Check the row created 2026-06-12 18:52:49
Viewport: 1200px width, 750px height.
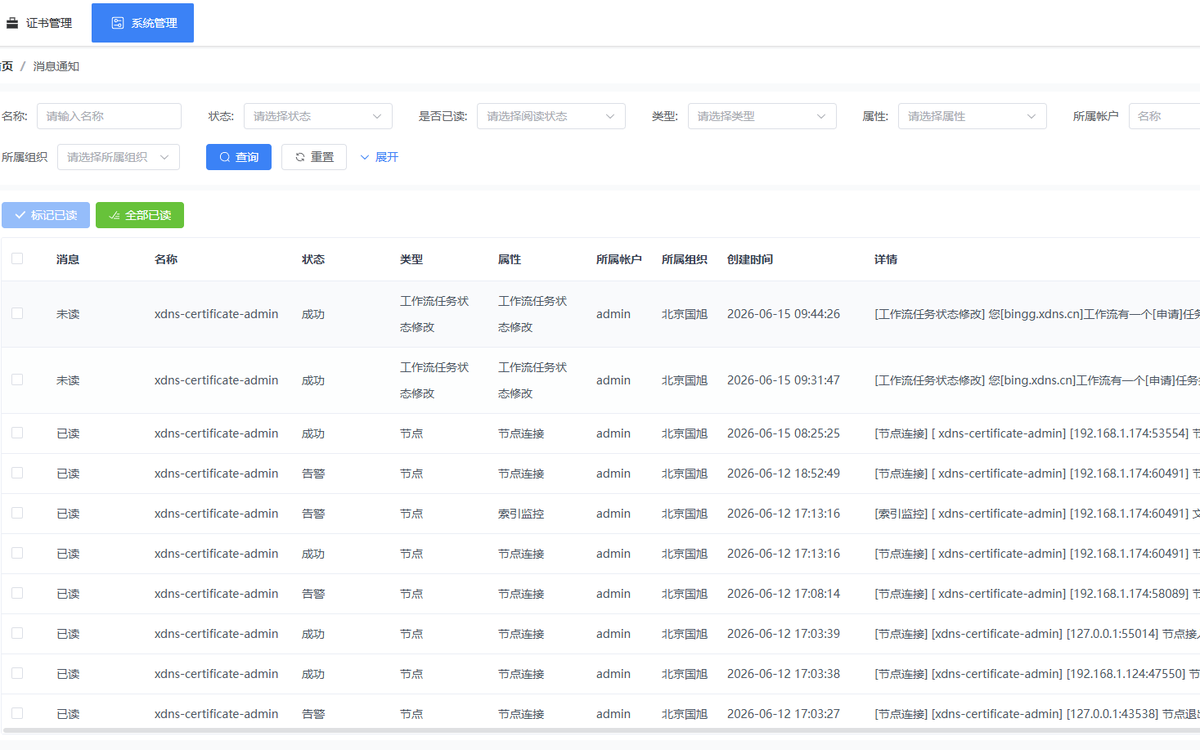click(17, 473)
